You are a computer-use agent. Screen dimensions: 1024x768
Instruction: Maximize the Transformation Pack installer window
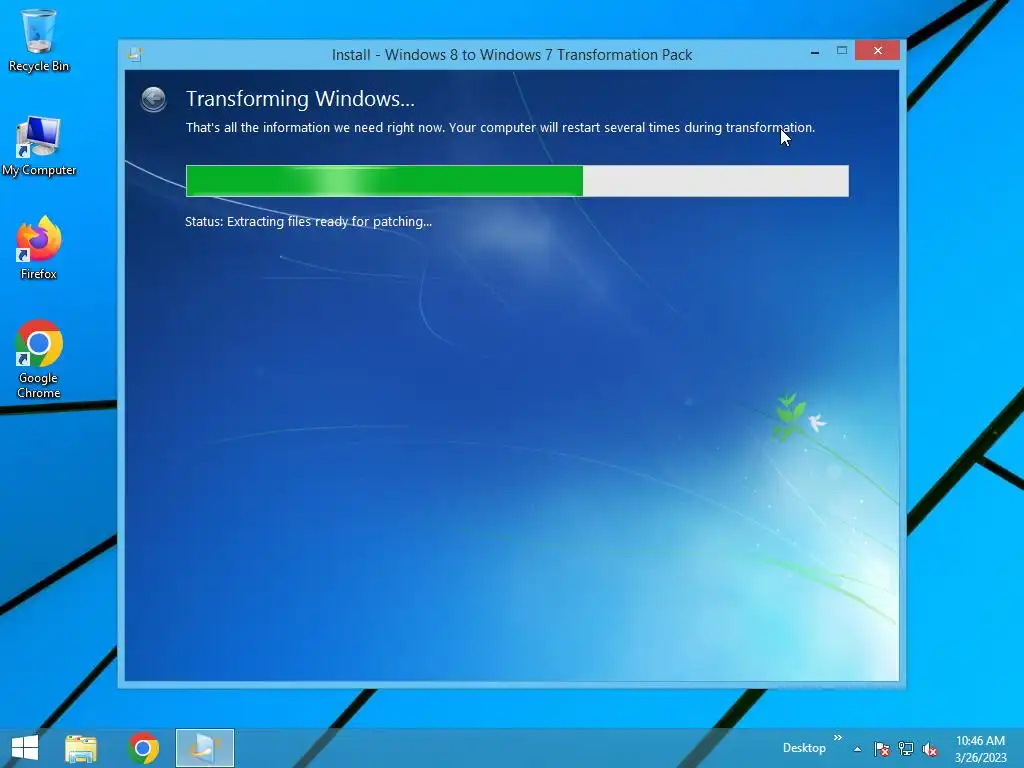click(x=842, y=50)
